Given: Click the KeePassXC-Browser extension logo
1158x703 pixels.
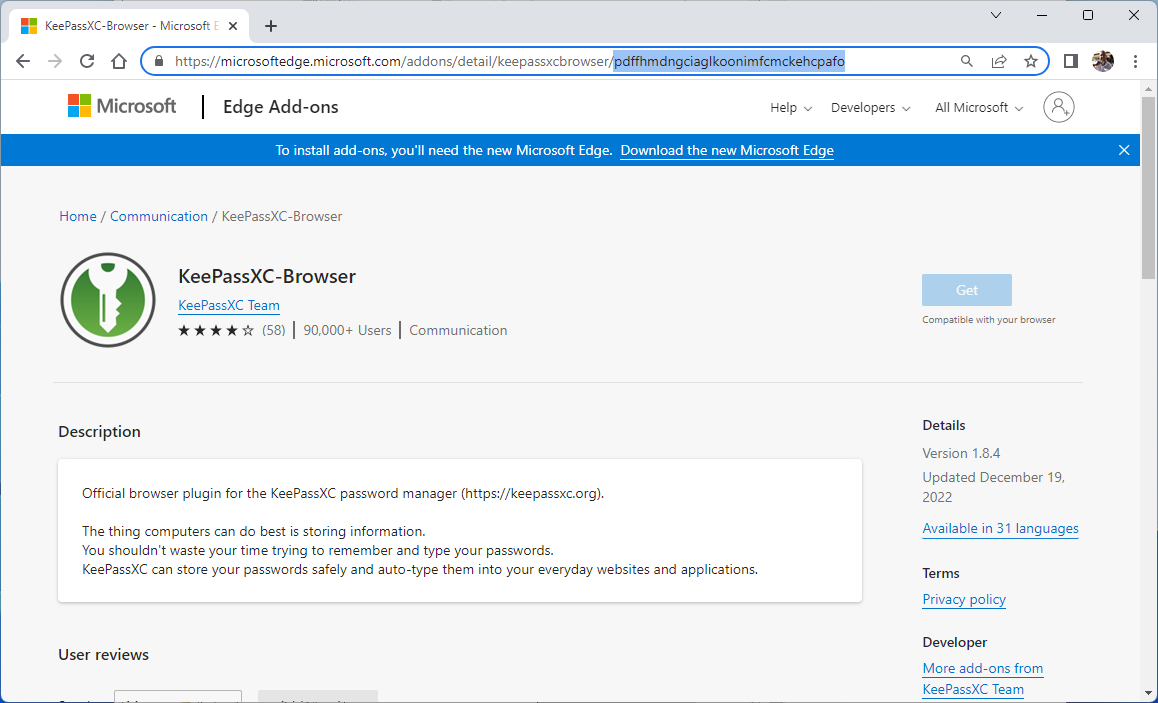Looking at the screenshot, I should [x=107, y=299].
